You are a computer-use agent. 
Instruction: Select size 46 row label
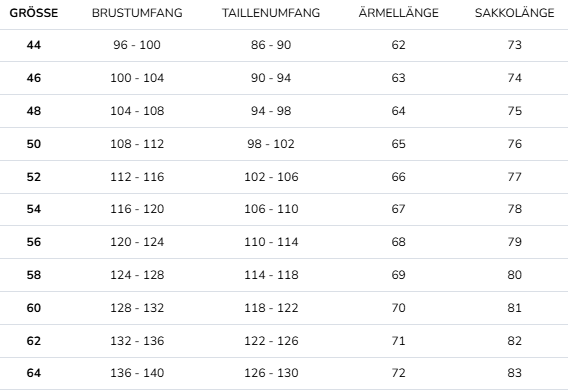pyautogui.click(x=34, y=78)
